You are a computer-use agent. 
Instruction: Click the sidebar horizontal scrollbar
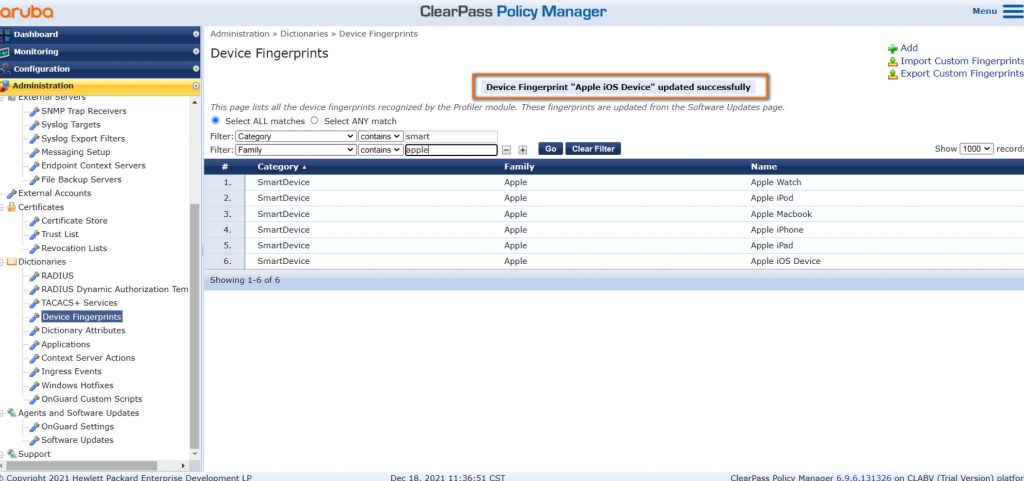click(81, 466)
